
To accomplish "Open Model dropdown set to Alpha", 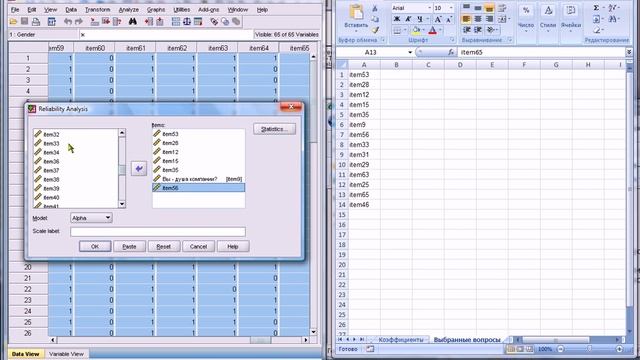I will pos(91,218).
